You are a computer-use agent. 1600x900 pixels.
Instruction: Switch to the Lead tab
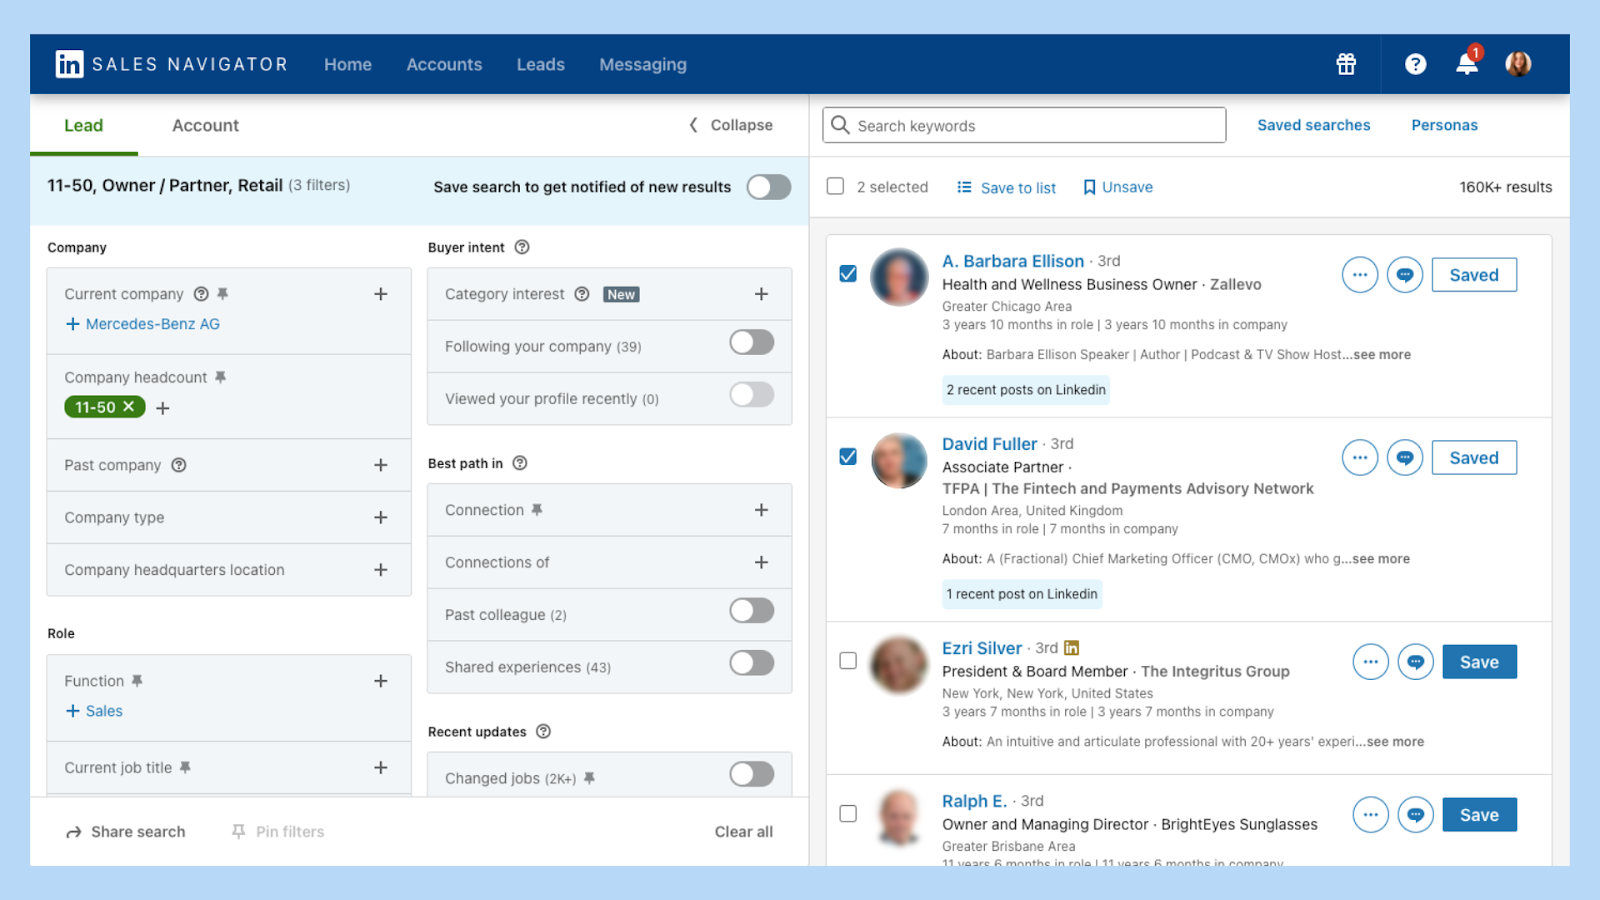pos(84,125)
